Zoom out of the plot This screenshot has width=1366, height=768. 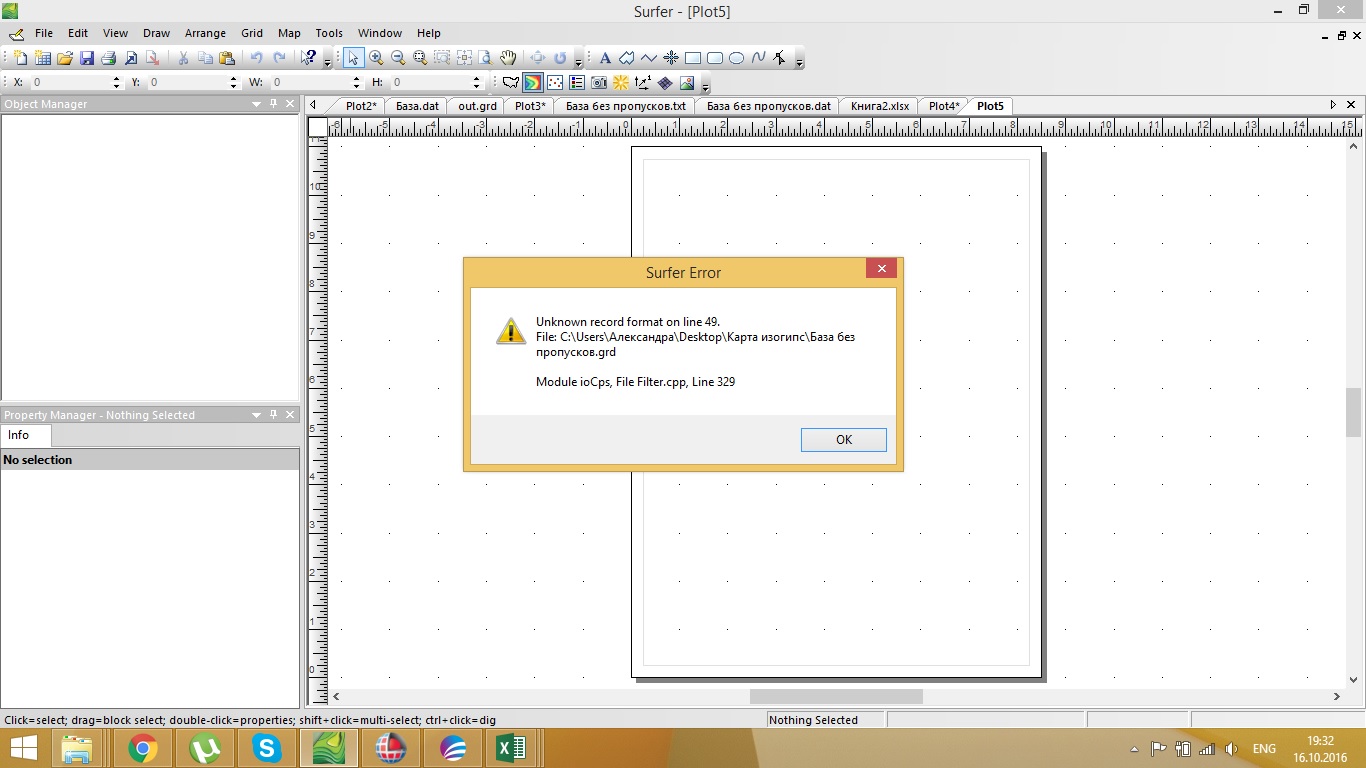click(x=398, y=58)
